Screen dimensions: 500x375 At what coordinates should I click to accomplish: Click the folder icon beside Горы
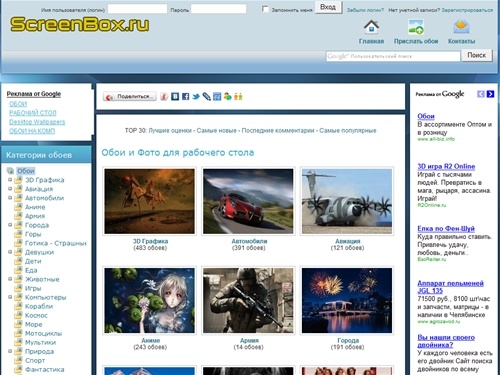tap(18, 234)
